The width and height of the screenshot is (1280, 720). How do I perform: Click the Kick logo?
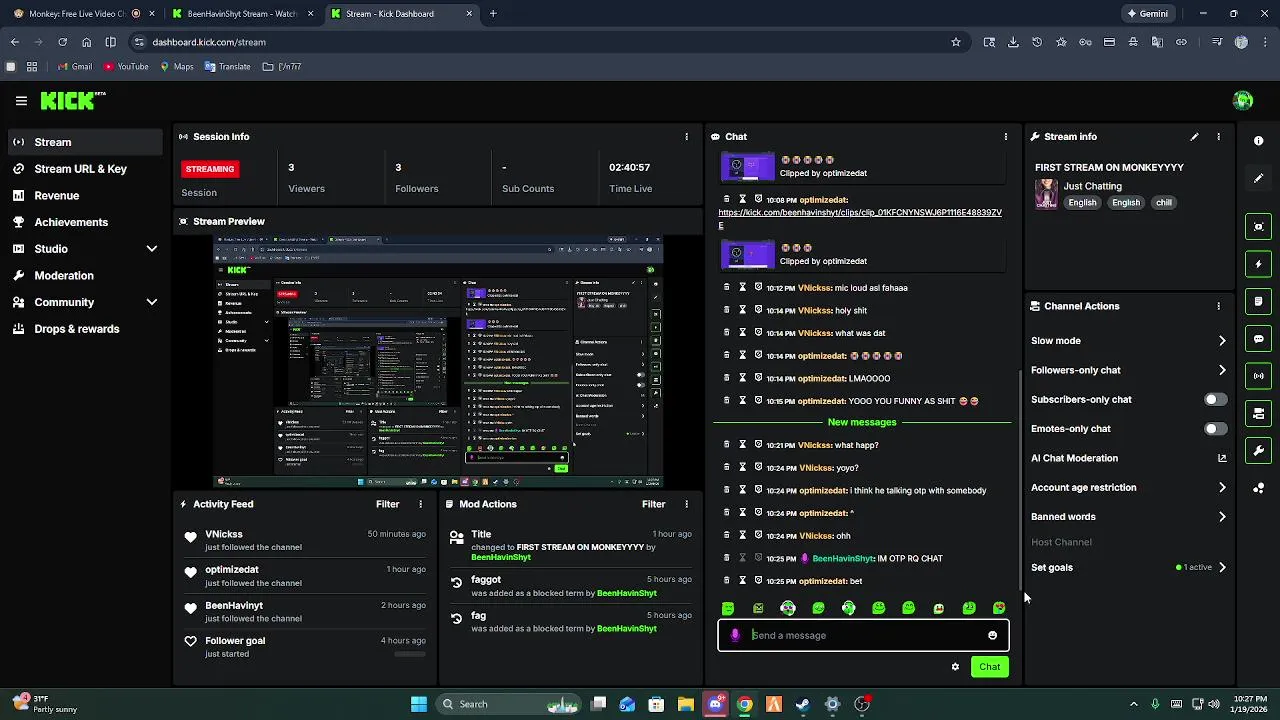click(x=72, y=100)
